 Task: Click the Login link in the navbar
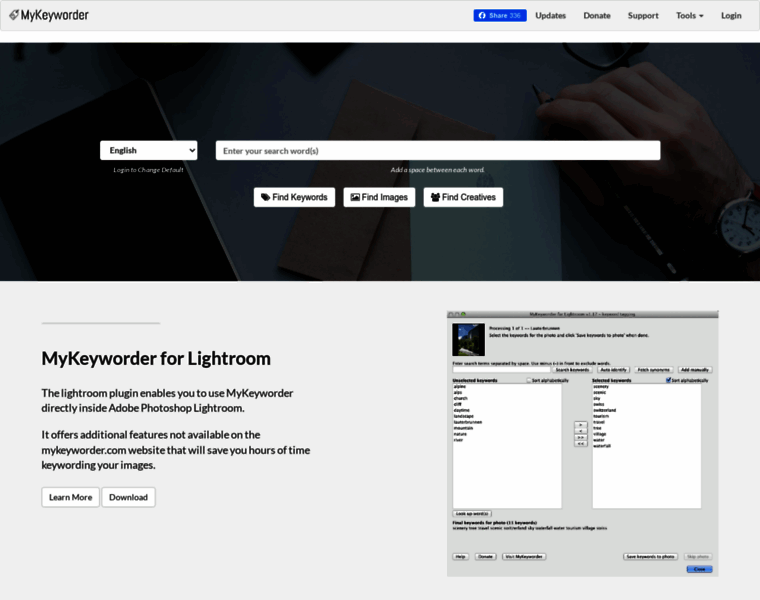[x=731, y=15]
